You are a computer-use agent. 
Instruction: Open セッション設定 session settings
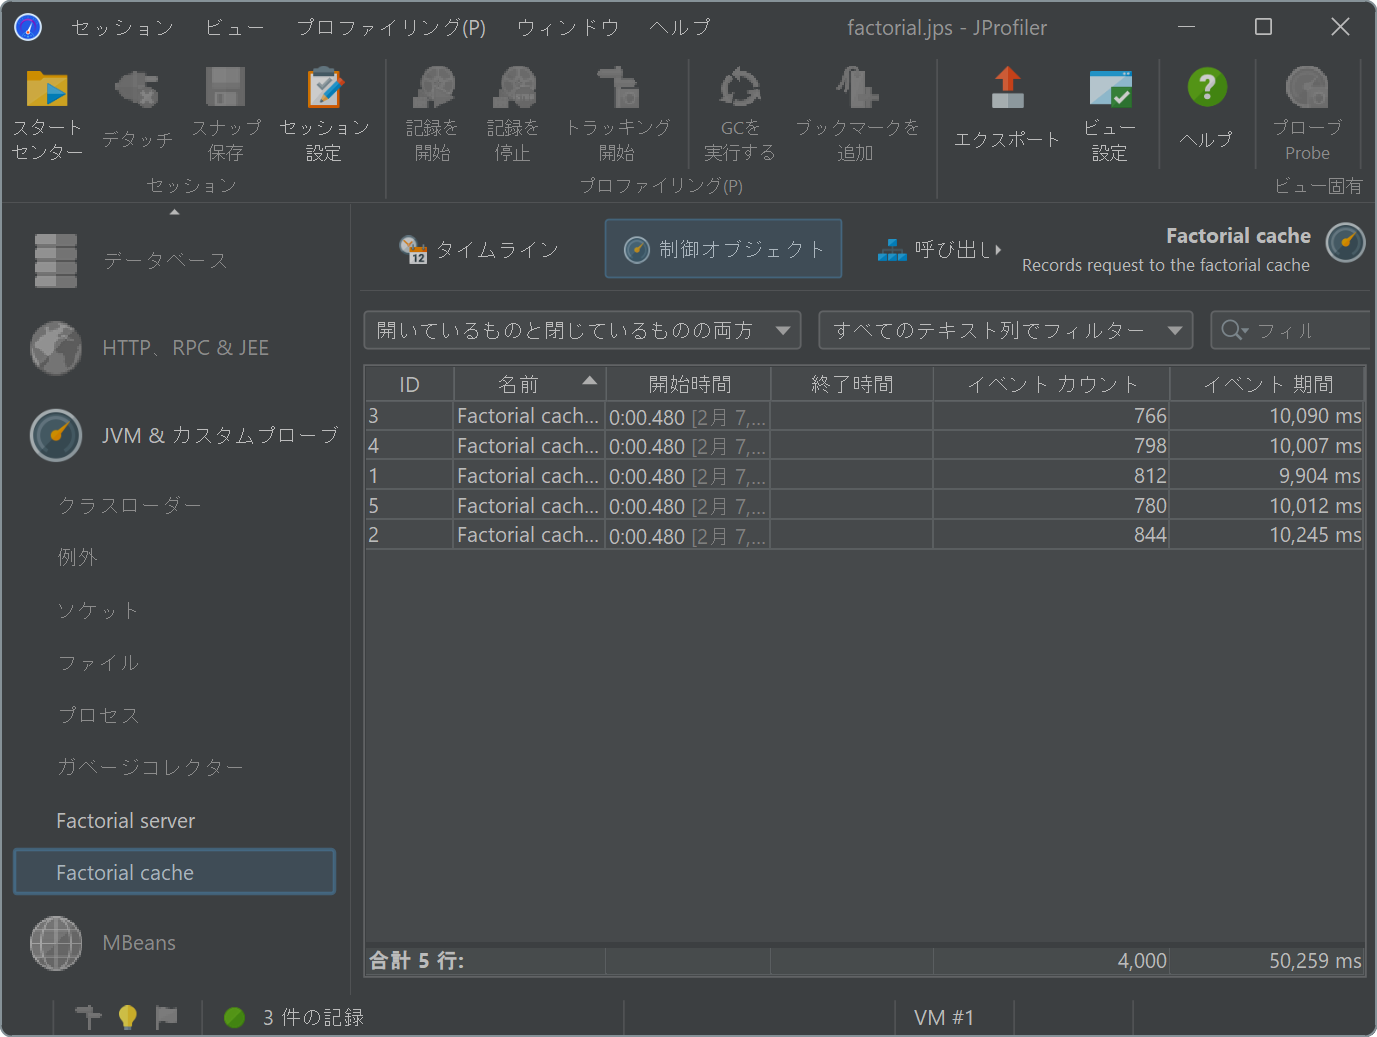tap(324, 115)
